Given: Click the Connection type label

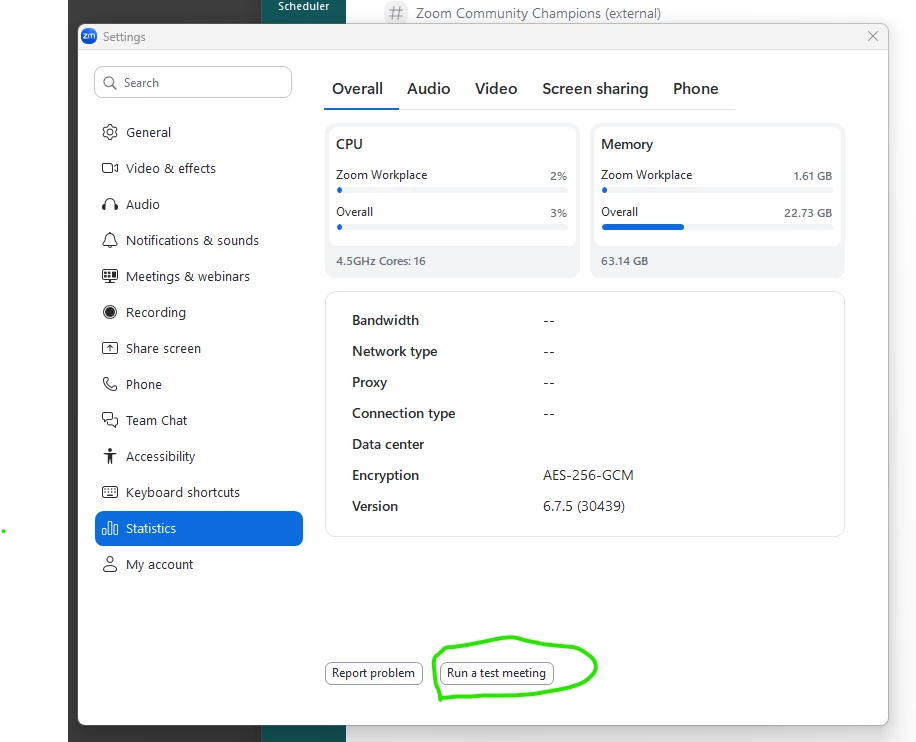Looking at the screenshot, I should point(404,414).
